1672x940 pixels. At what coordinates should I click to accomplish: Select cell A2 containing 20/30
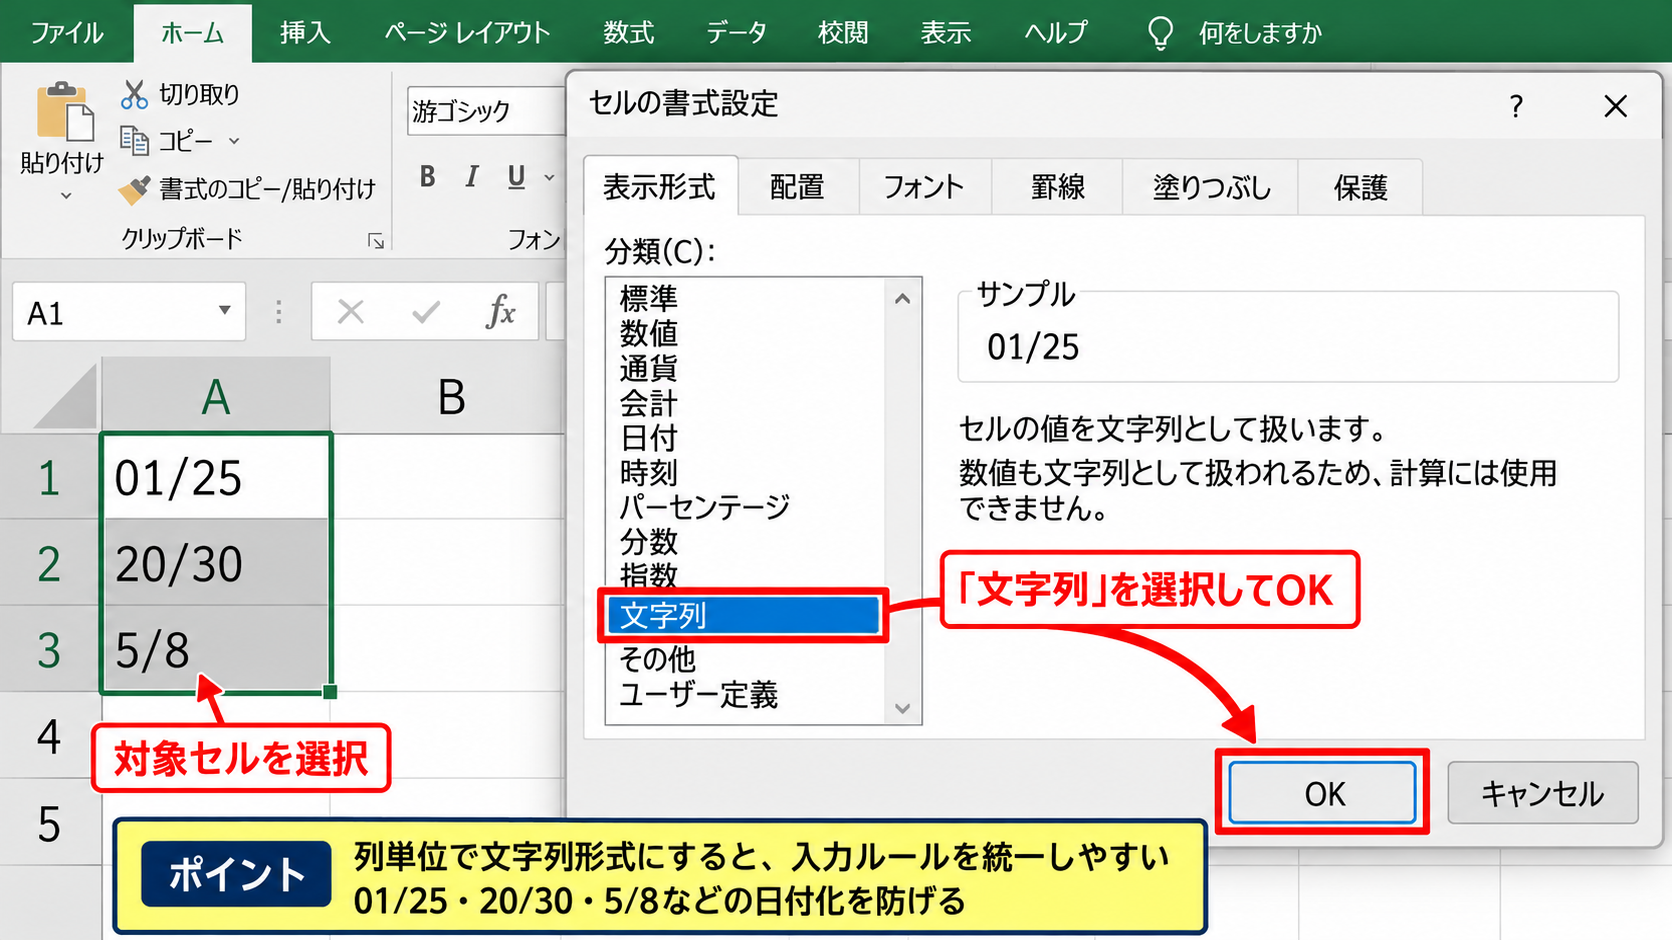click(x=216, y=563)
